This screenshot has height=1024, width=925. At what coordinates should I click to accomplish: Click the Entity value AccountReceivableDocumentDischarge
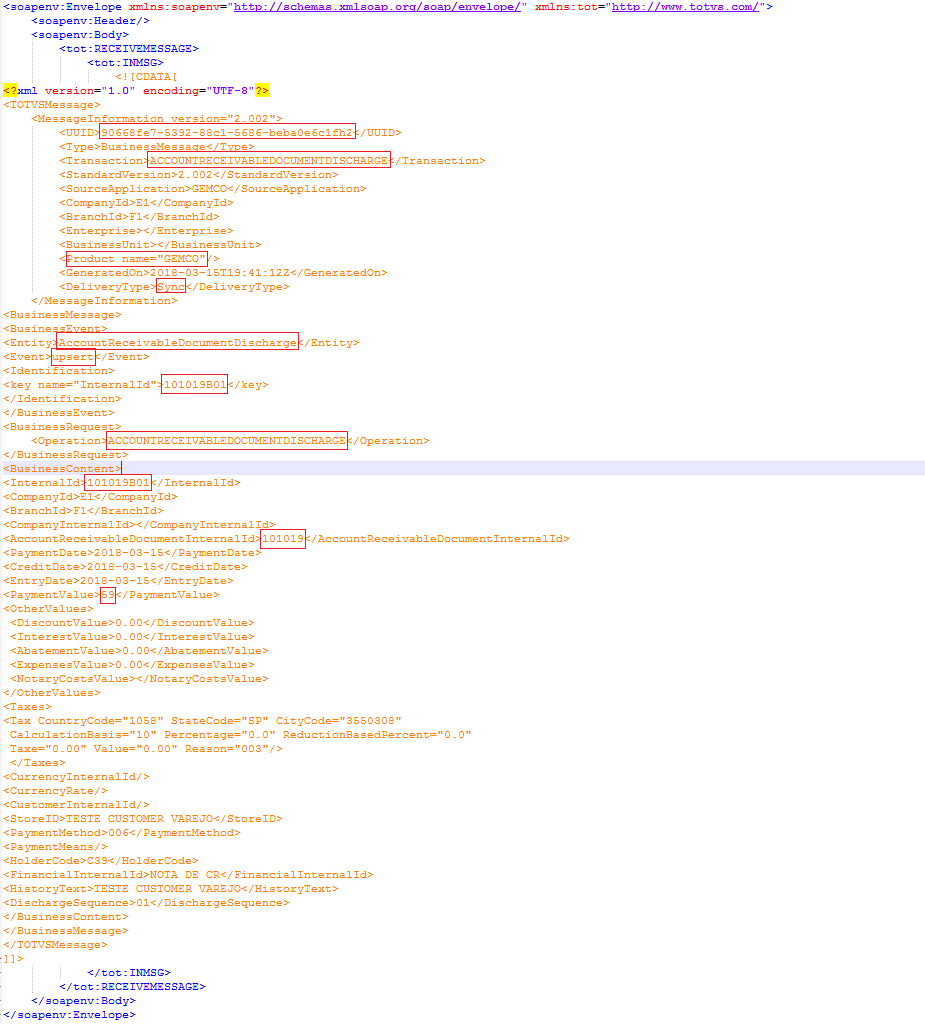[178, 343]
